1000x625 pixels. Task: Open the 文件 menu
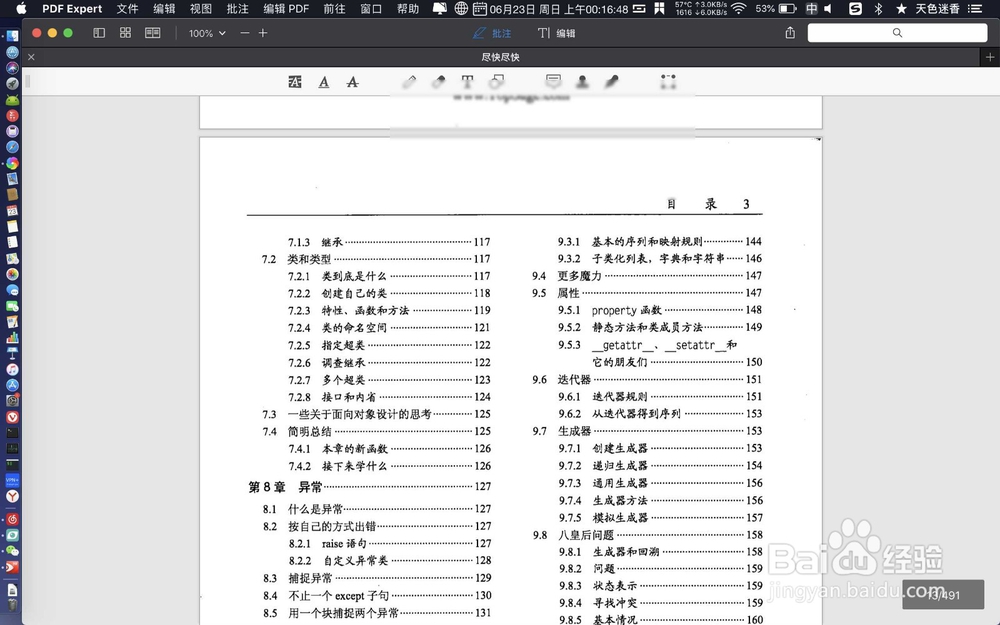tap(127, 8)
